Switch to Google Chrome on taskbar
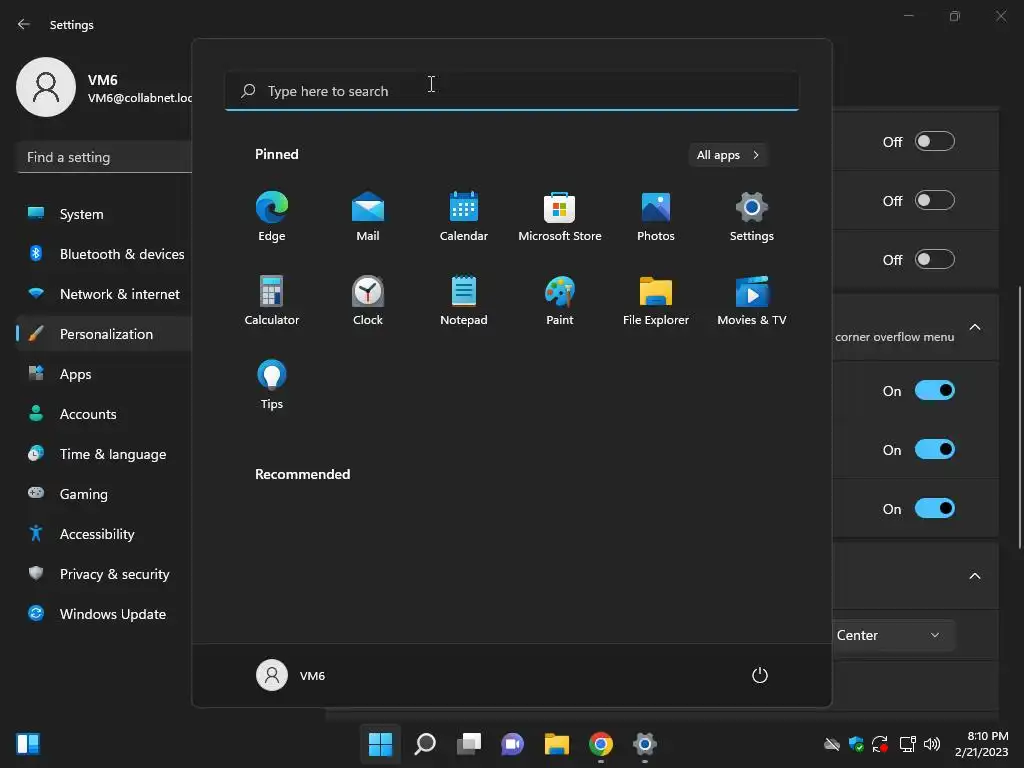Image resolution: width=1024 pixels, height=768 pixels. 601,744
